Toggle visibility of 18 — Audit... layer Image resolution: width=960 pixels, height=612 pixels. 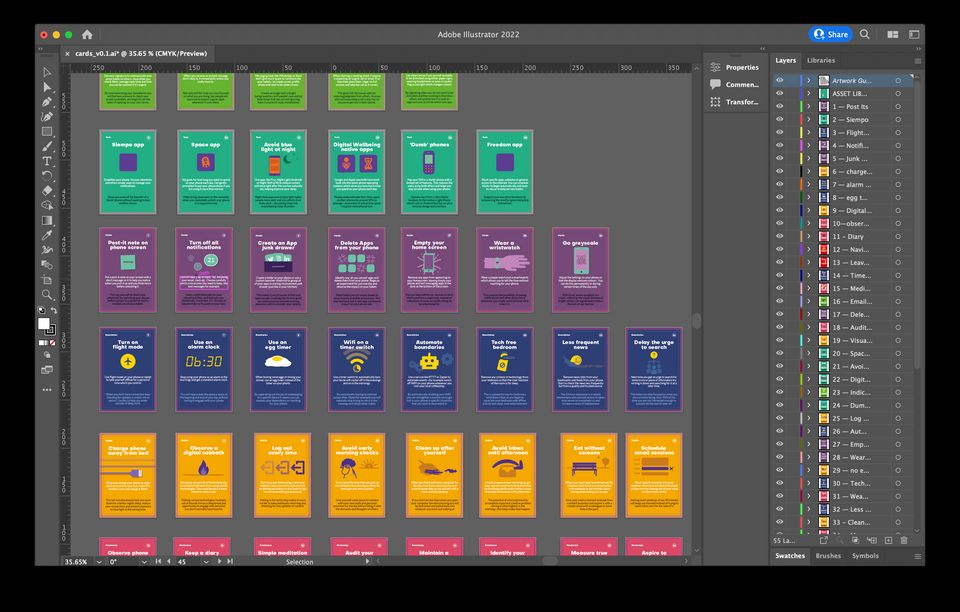point(779,327)
